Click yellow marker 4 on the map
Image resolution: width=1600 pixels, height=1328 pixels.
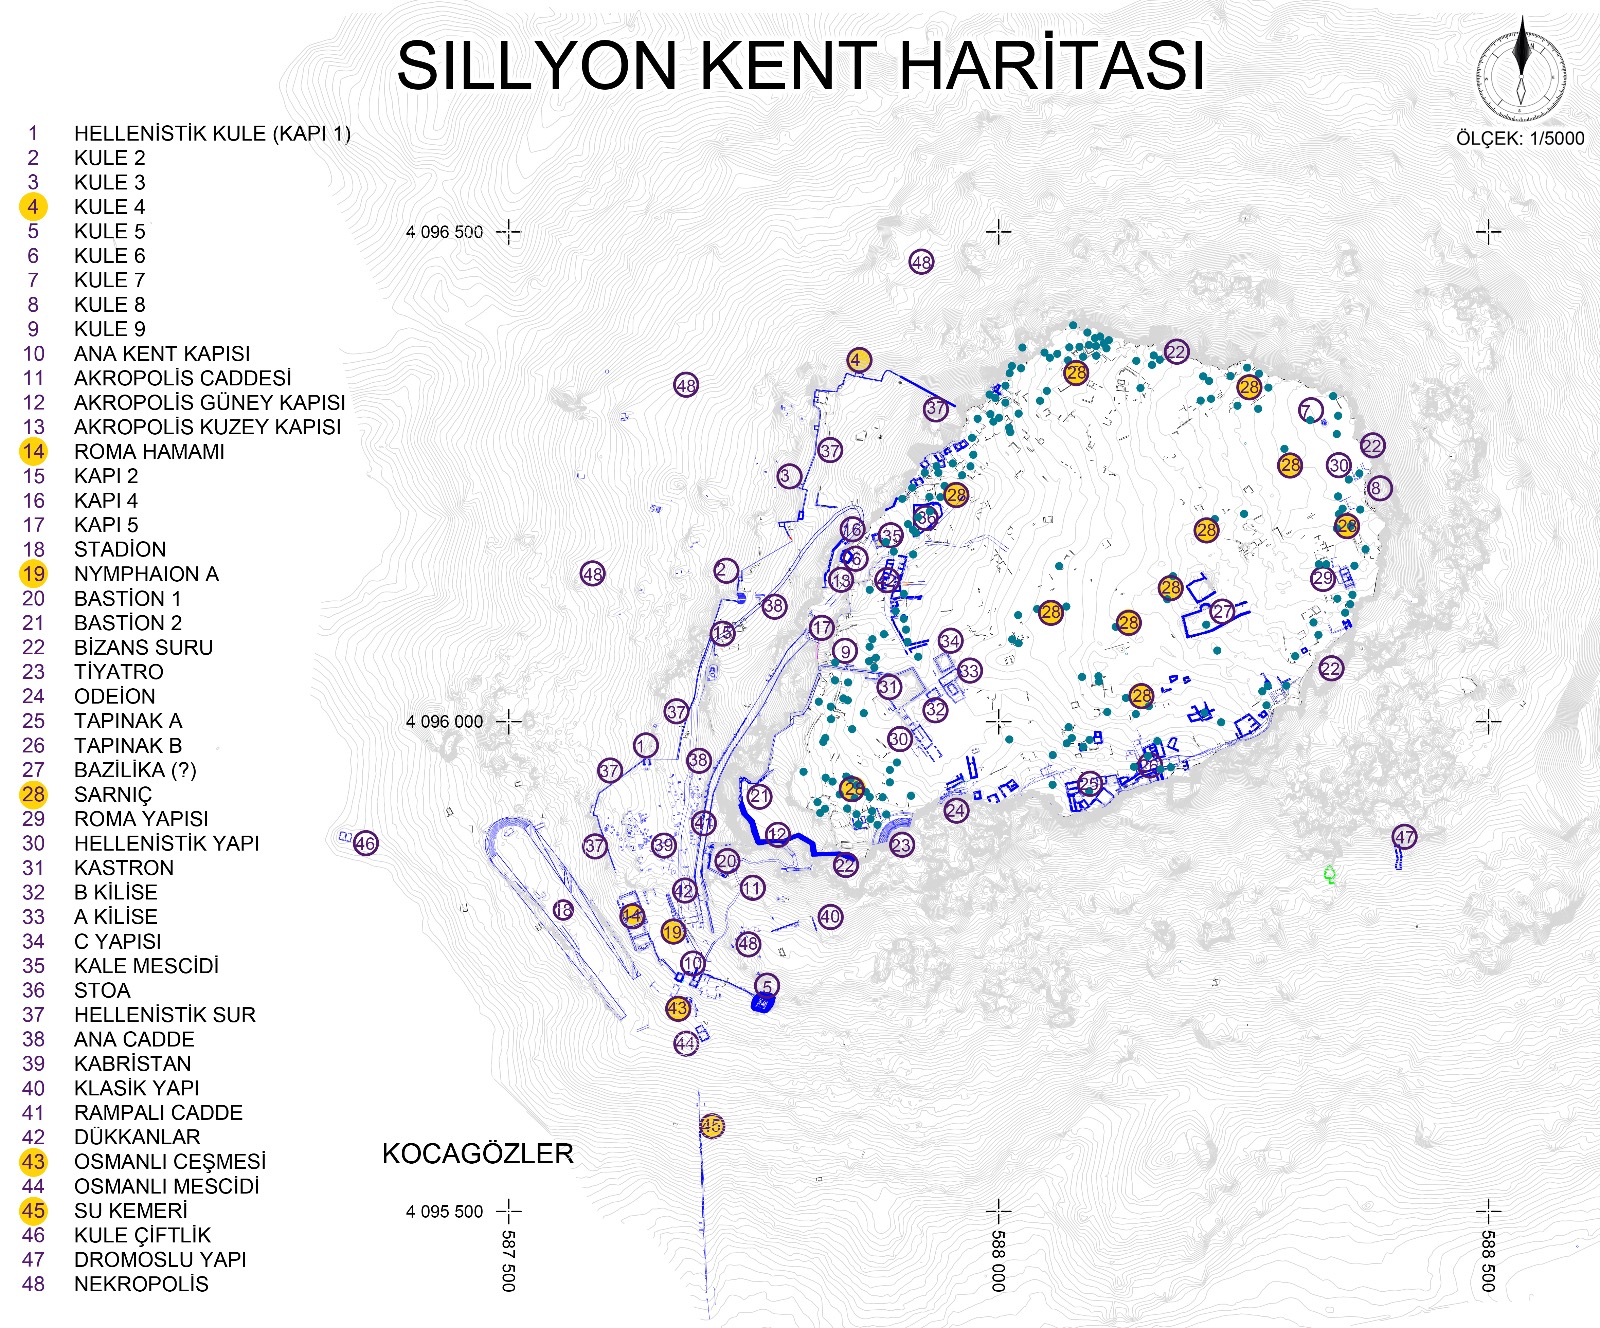click(x=857, y=360)
